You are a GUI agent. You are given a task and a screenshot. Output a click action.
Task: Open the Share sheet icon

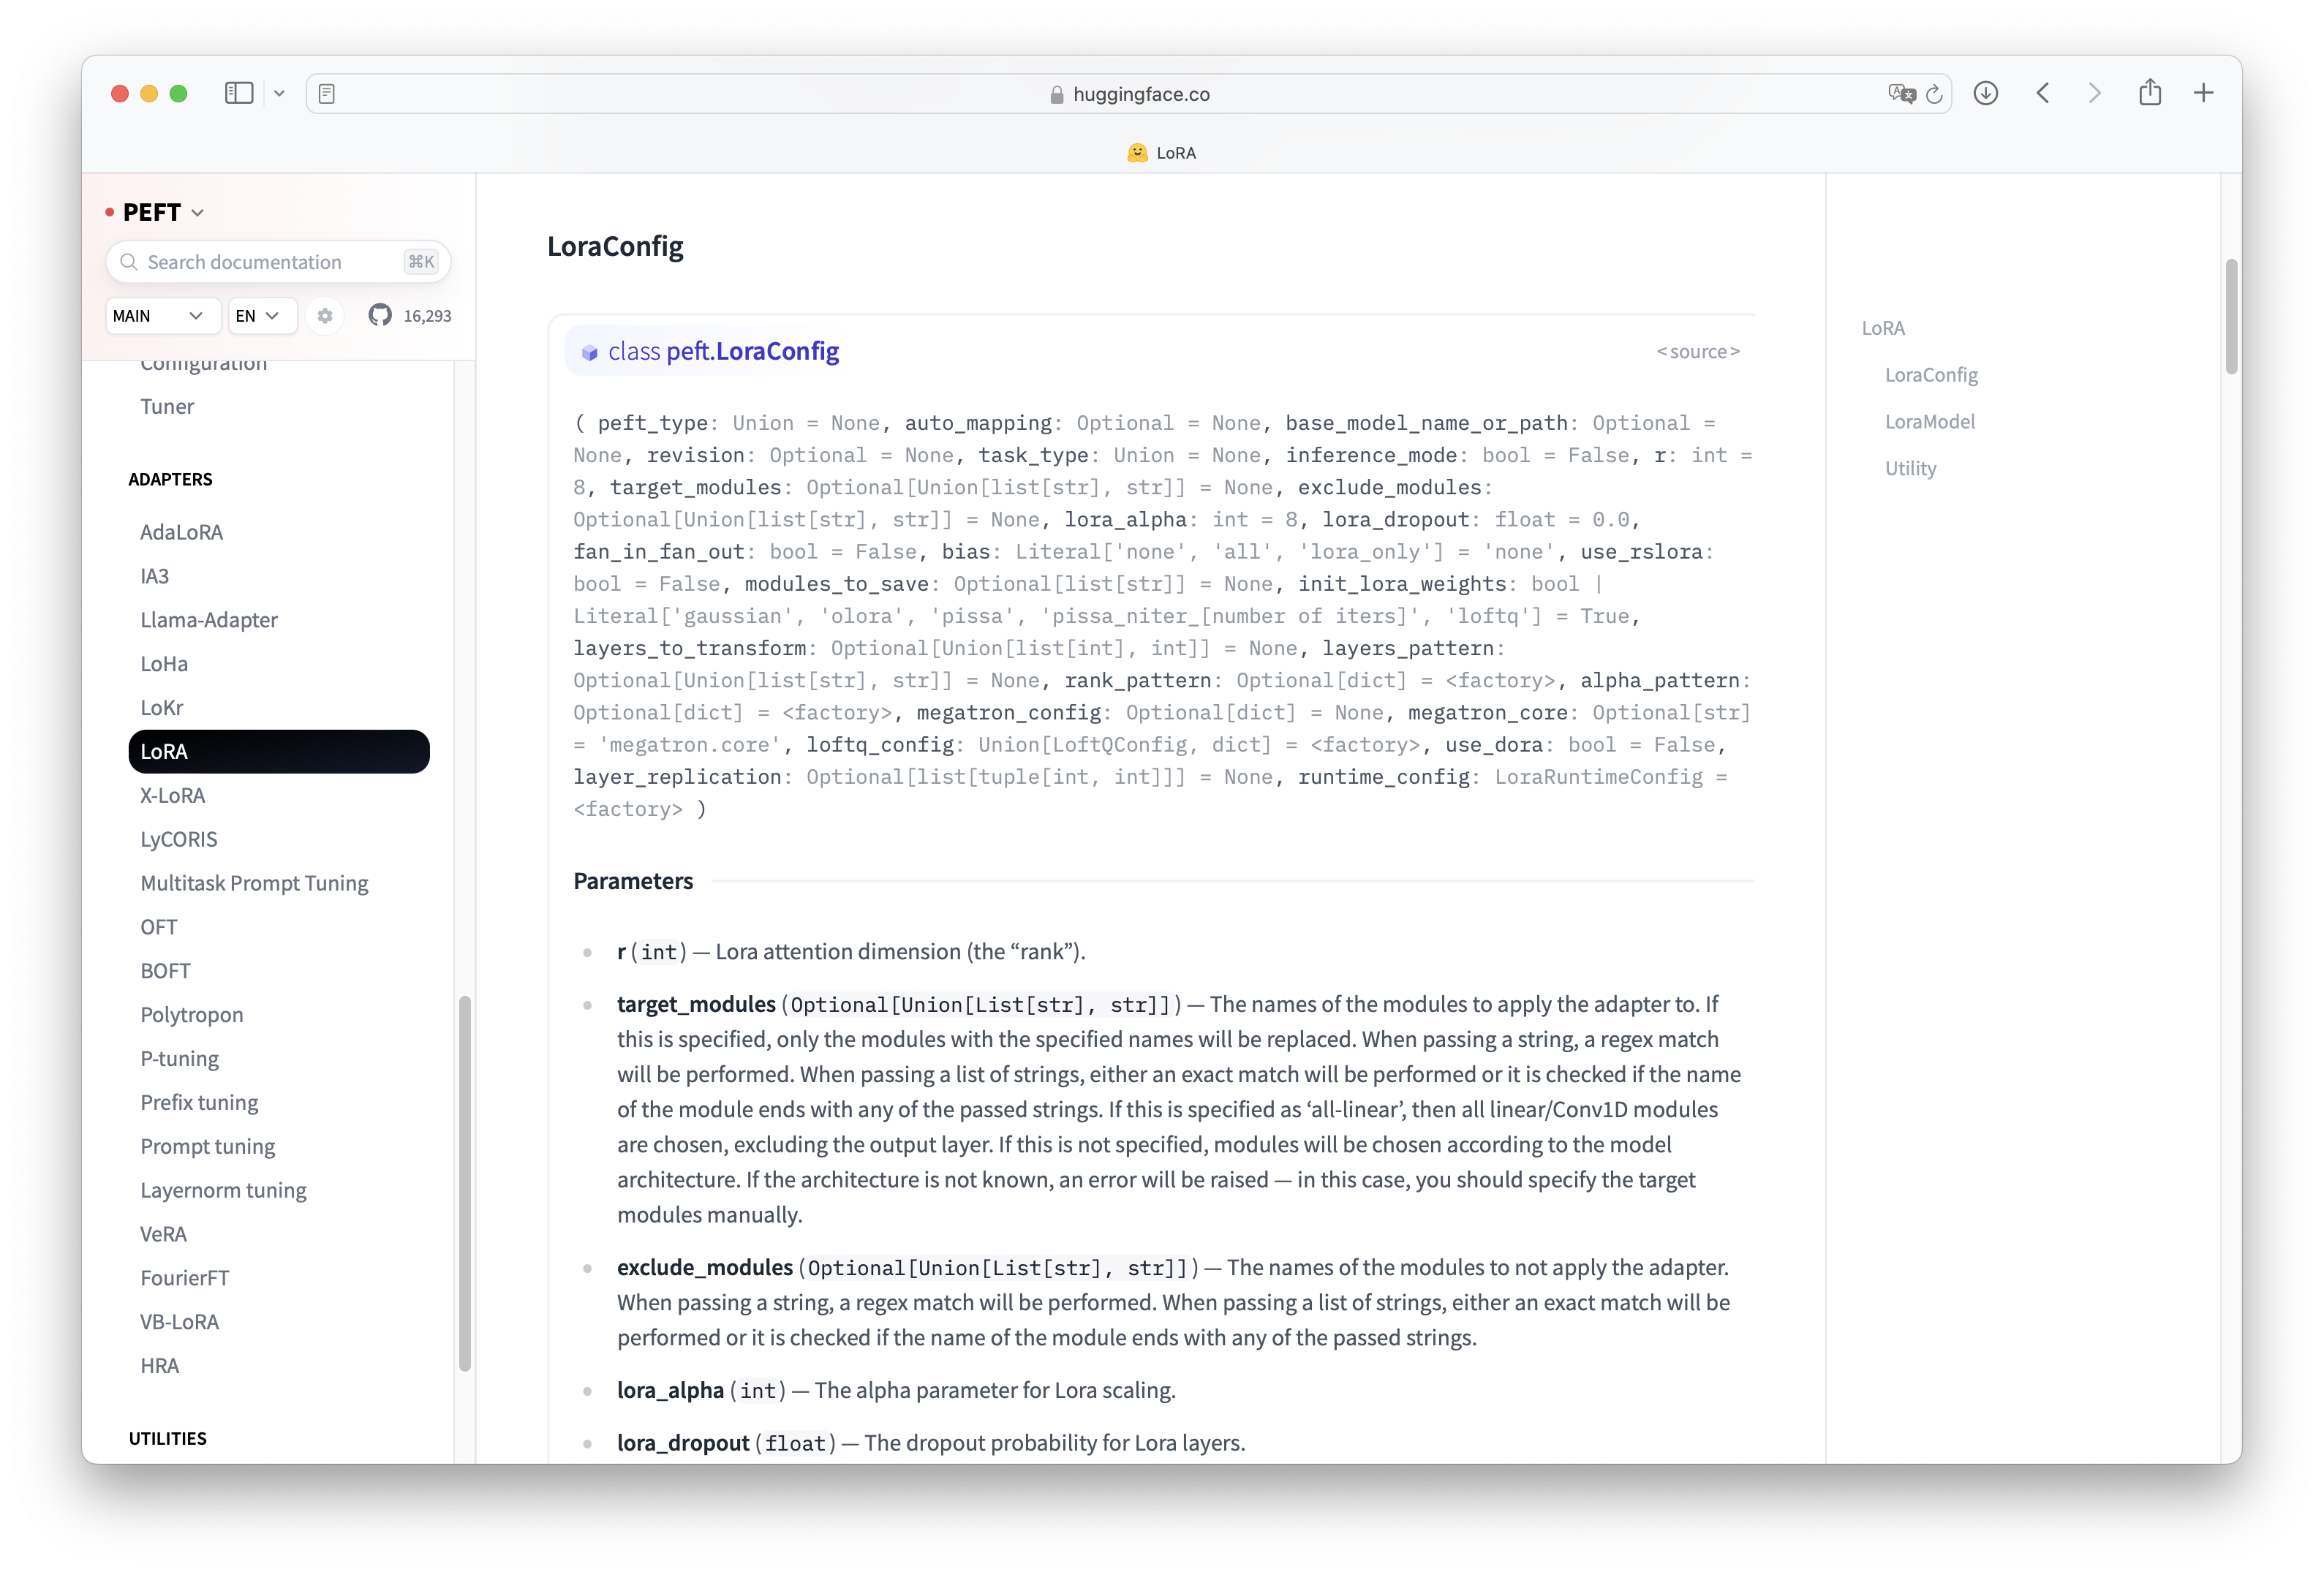(x=2150, y=92)
